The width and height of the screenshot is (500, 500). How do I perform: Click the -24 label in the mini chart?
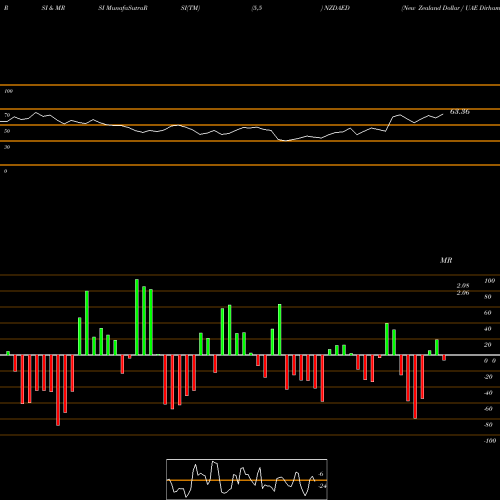coord(322,486)
